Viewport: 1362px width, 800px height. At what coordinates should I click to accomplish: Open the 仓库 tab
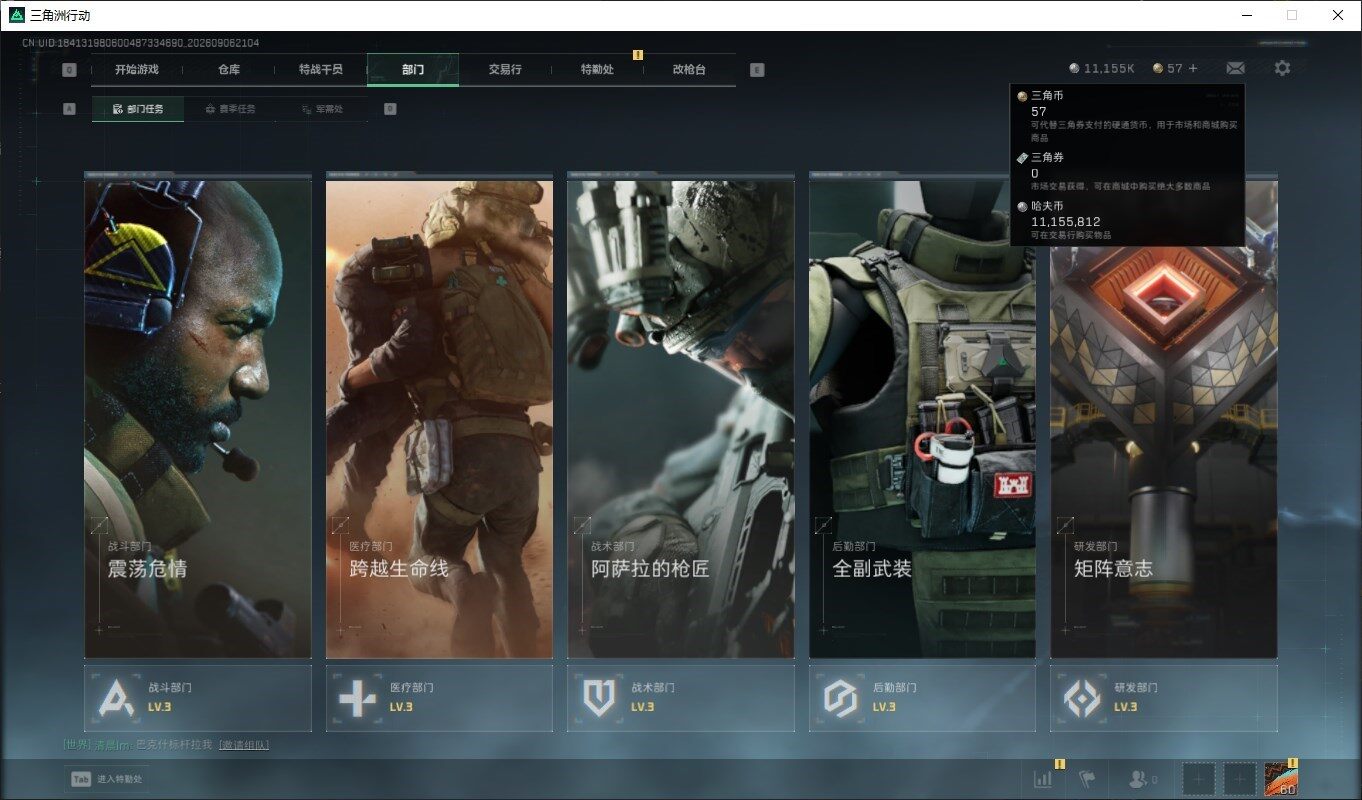229,70
